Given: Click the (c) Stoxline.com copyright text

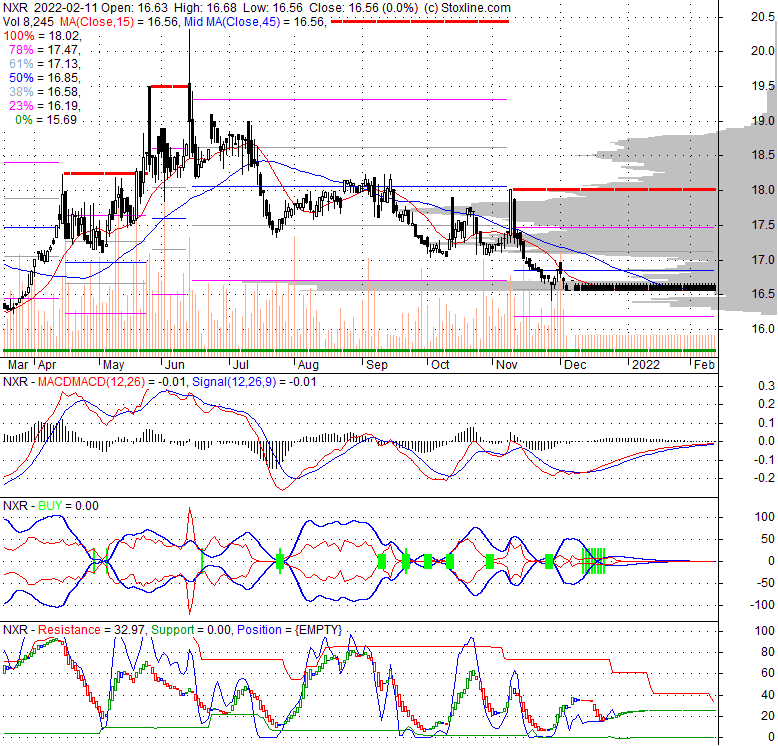Looking at the screenshot, I should (x=468, y=8).
